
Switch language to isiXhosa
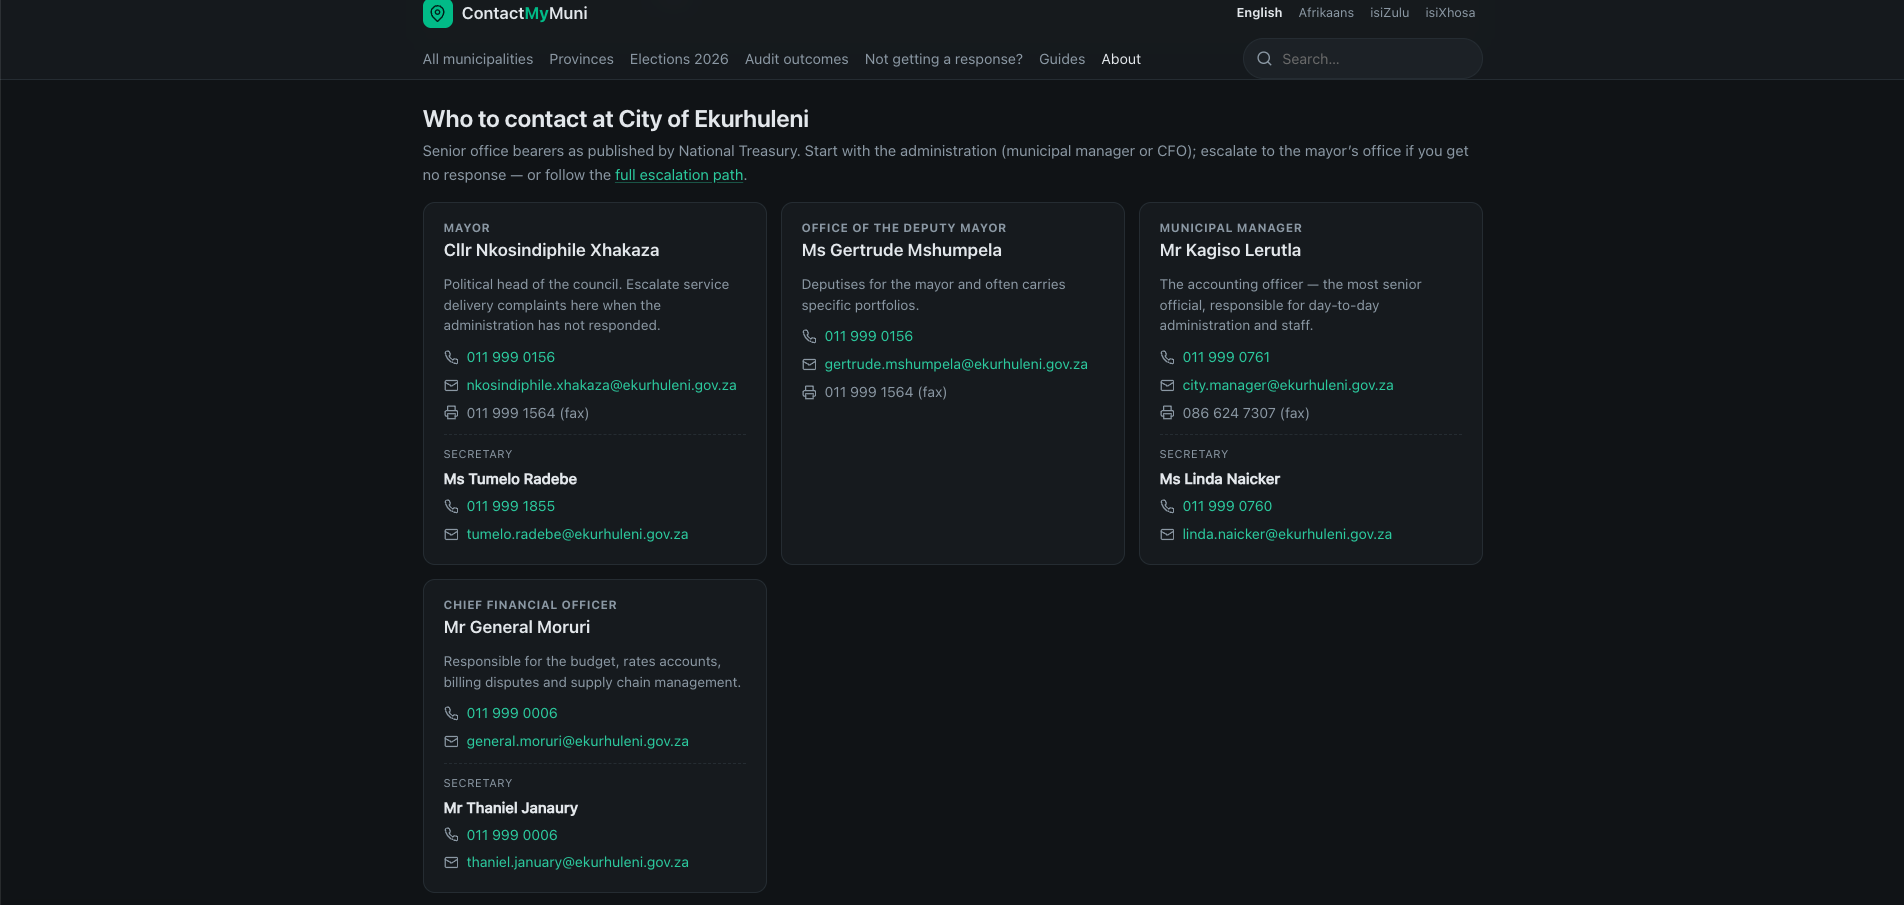(x=1450, y=13)
